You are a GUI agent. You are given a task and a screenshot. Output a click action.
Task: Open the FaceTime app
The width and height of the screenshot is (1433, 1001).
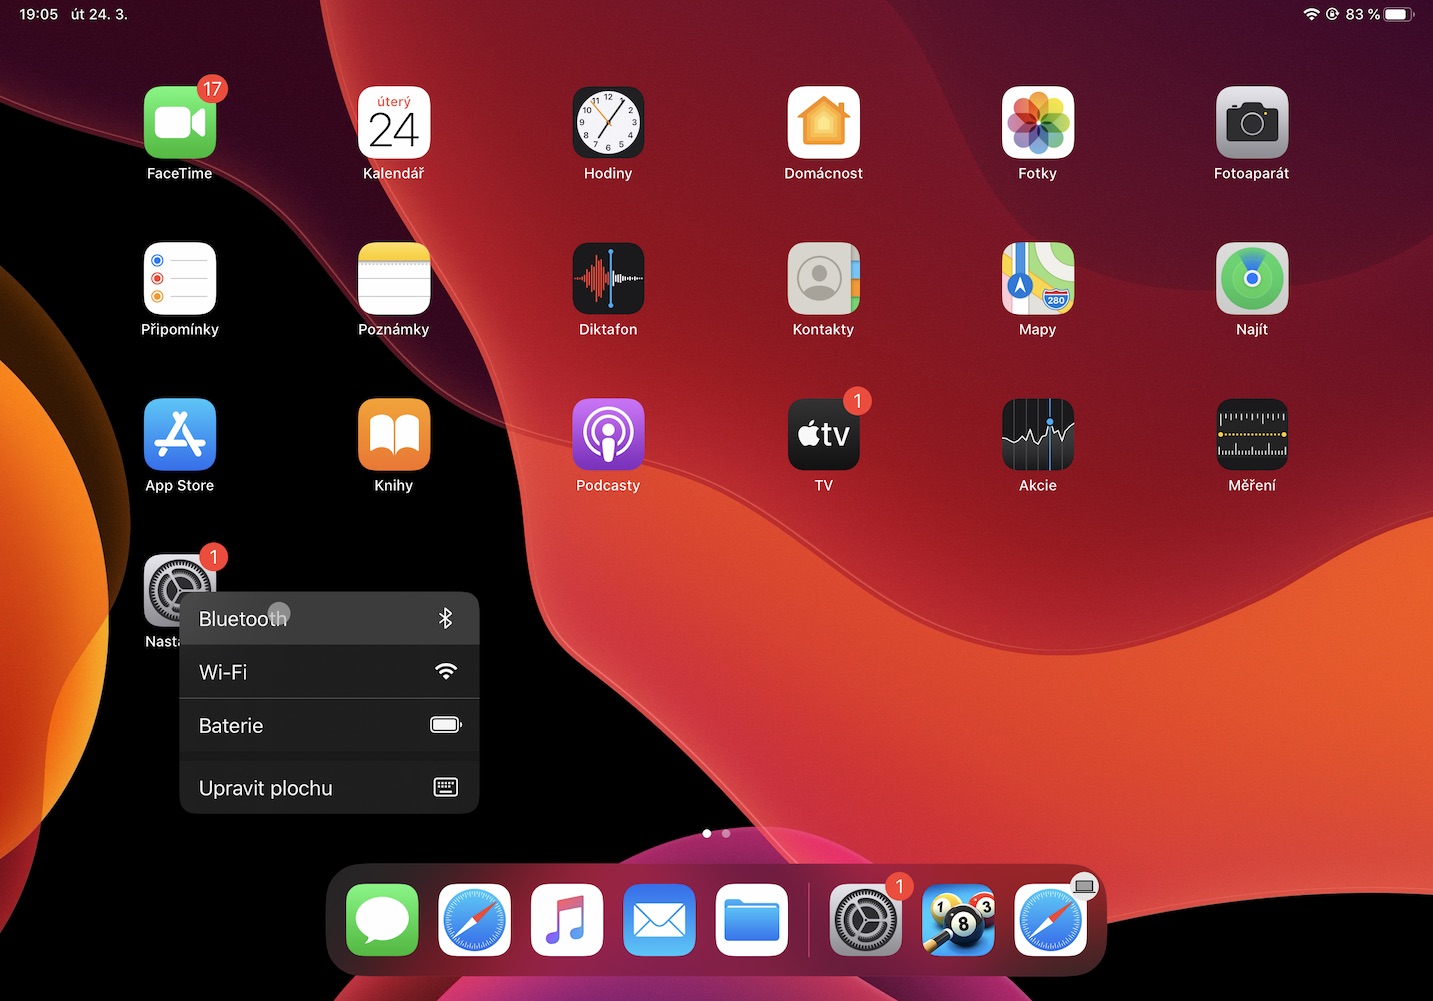point(180,123)
